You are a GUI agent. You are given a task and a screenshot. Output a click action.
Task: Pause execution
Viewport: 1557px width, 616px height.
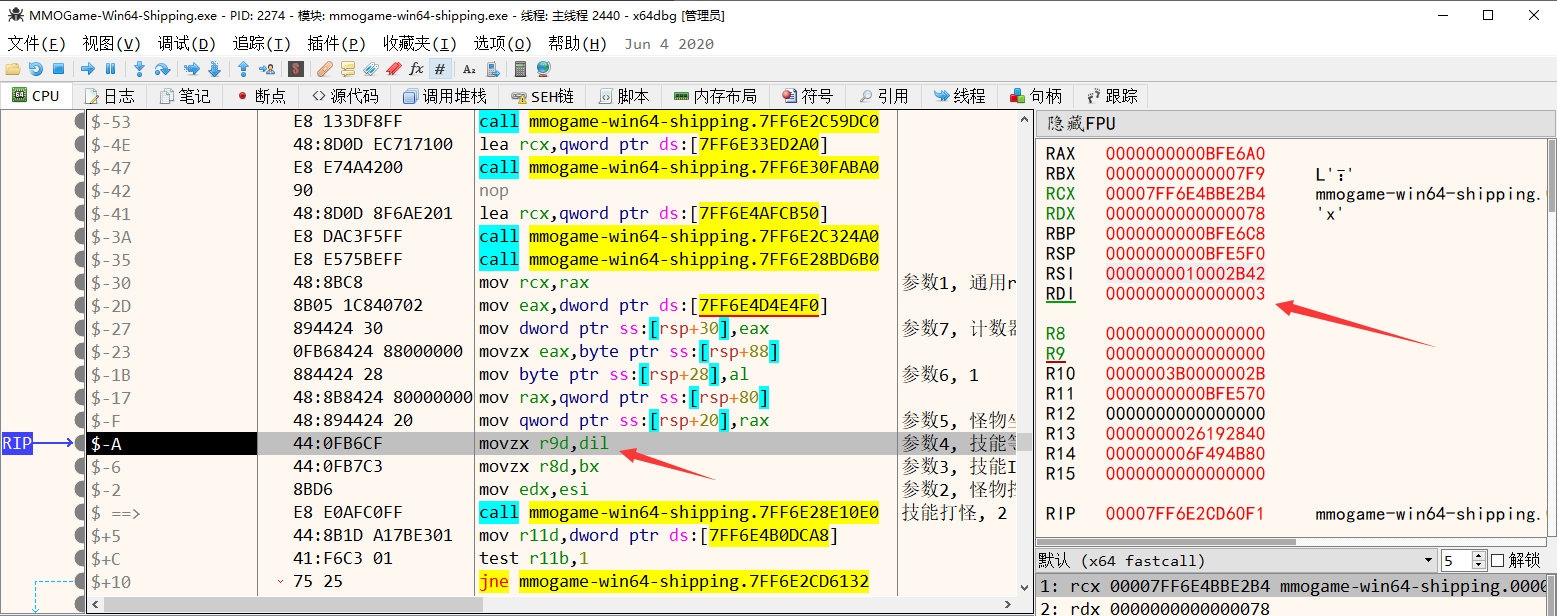pos(110,69)
